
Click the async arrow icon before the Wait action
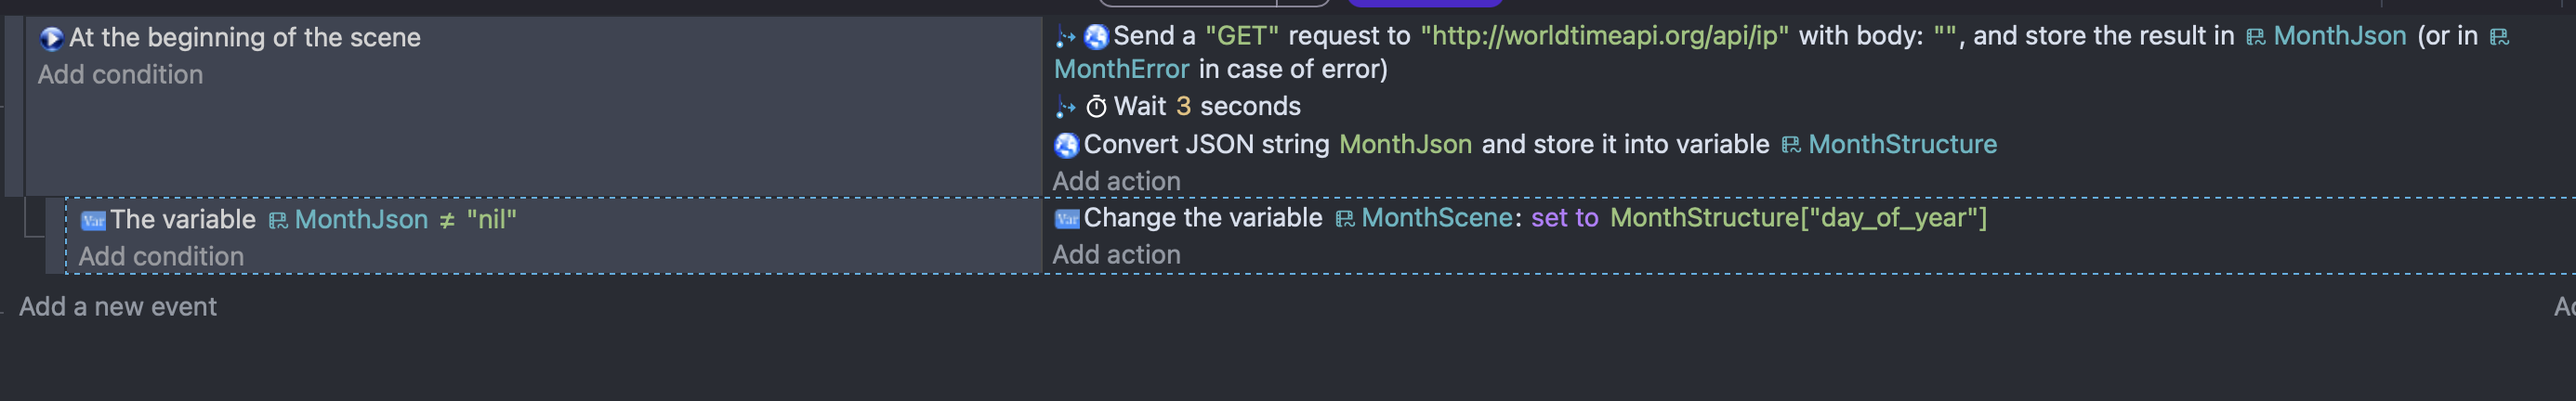pos(1066,107)
